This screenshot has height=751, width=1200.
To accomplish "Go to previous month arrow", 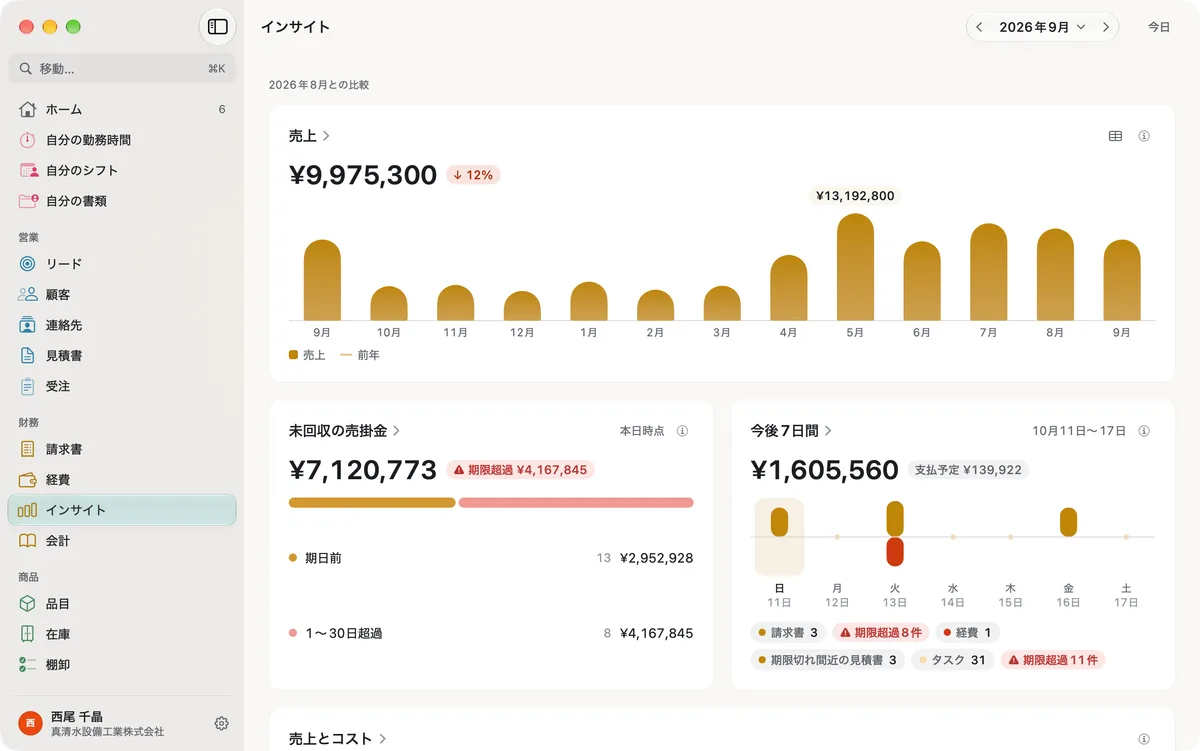I will [x=979, y=27].
